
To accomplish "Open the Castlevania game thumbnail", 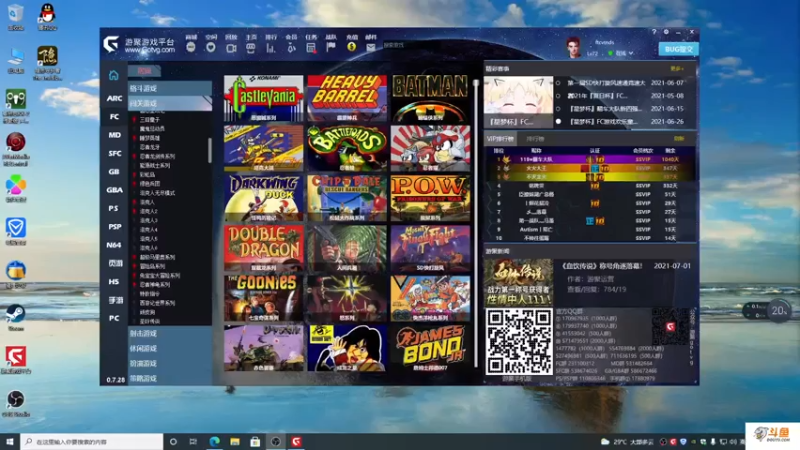I will coord(263,98).
